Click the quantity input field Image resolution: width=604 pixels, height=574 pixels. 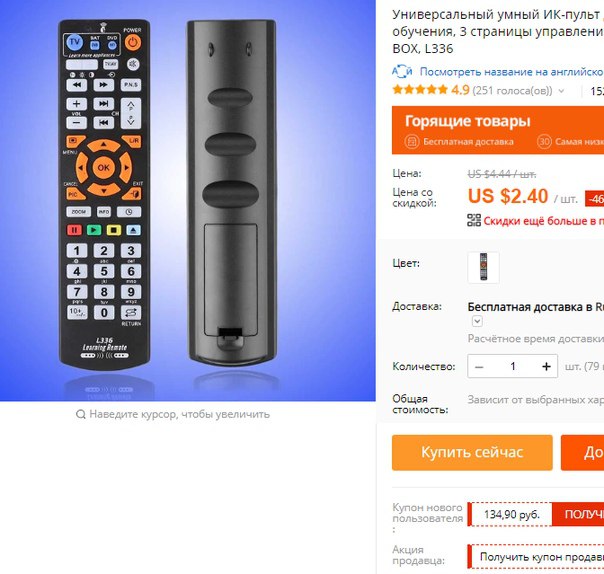point(513,366)
